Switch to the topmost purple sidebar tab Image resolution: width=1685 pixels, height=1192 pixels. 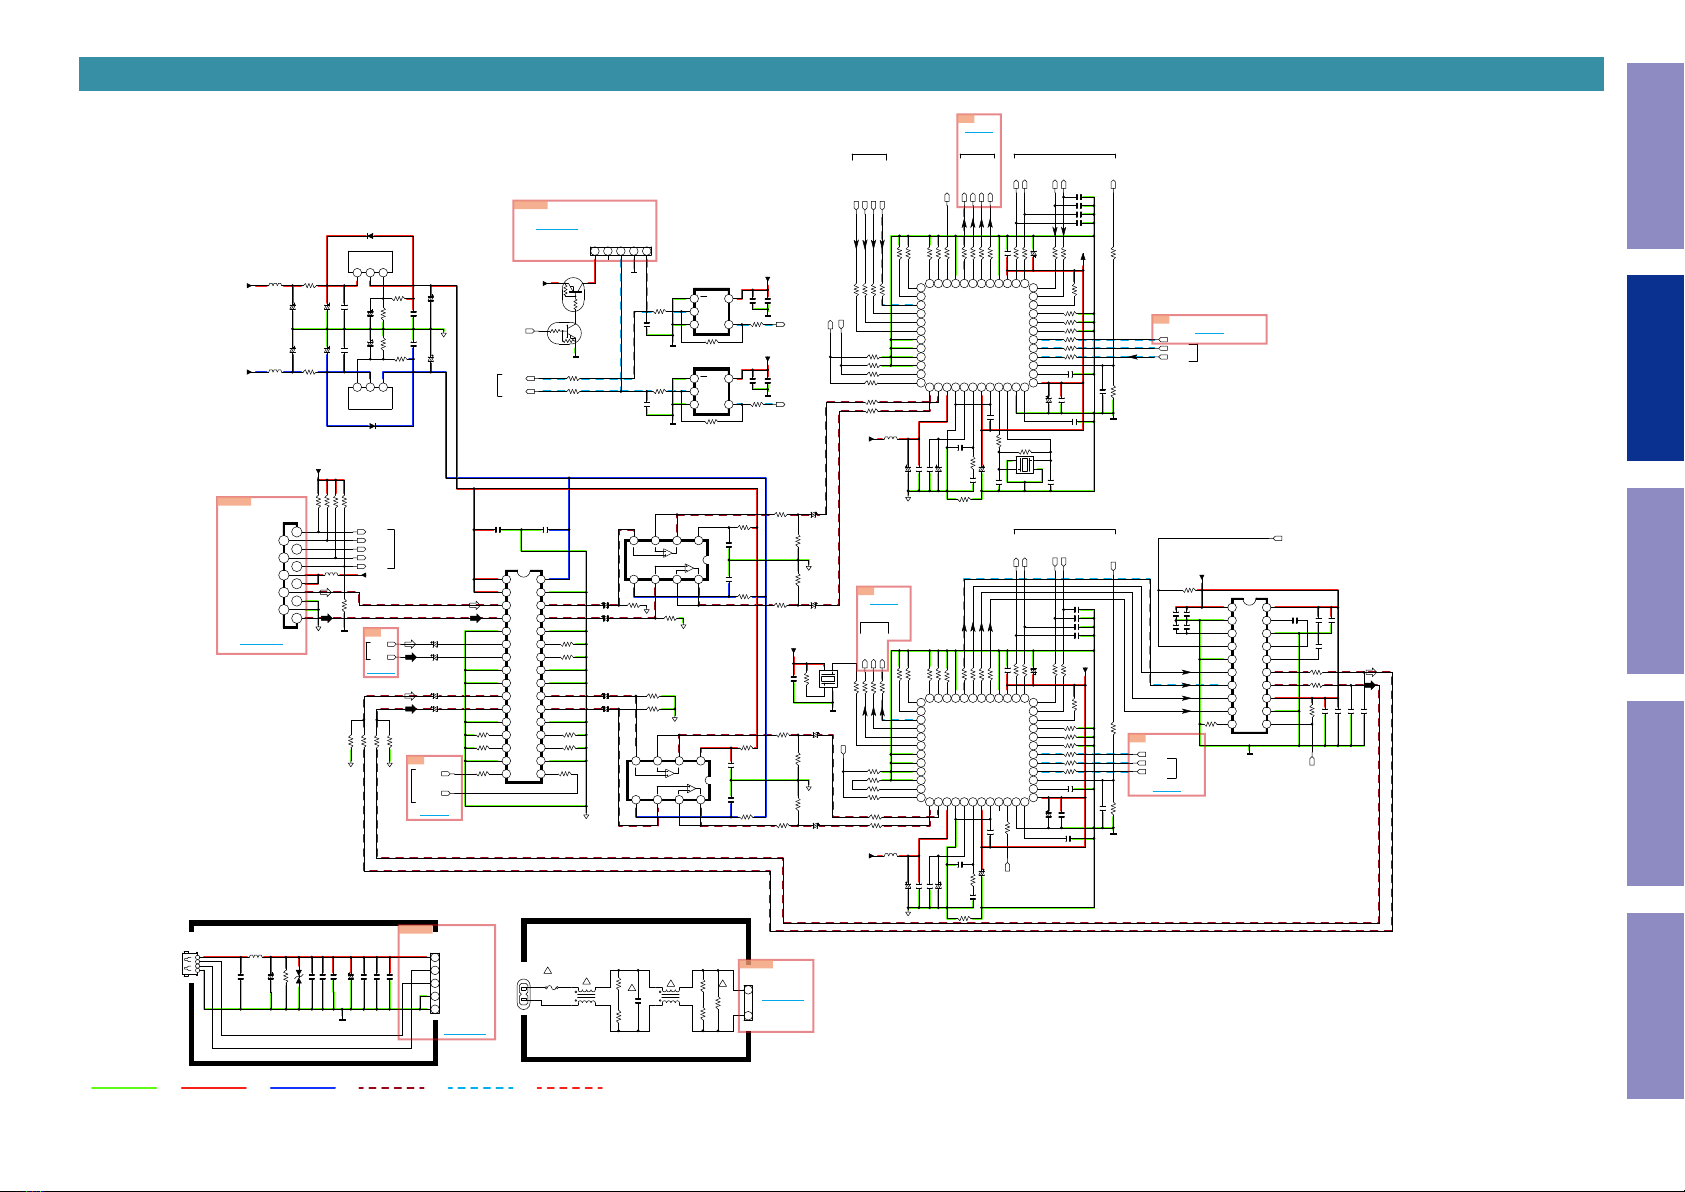1656,156
